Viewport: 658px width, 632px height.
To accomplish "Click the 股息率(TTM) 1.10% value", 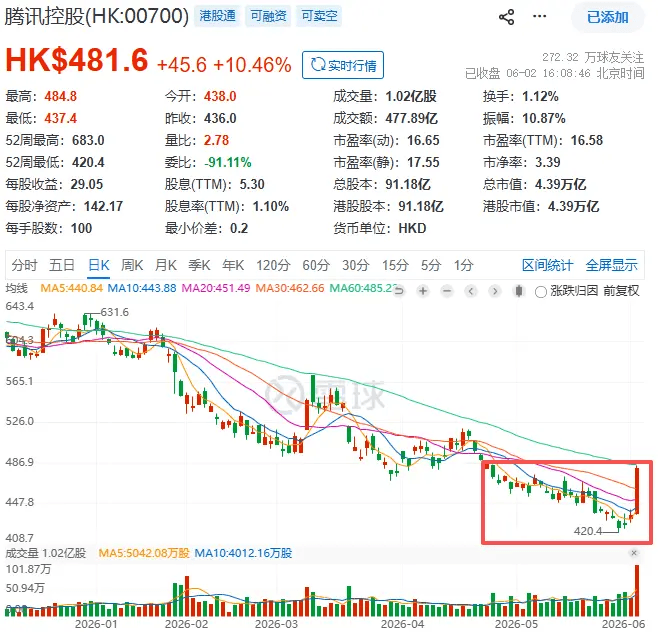I will coord(271,206).
